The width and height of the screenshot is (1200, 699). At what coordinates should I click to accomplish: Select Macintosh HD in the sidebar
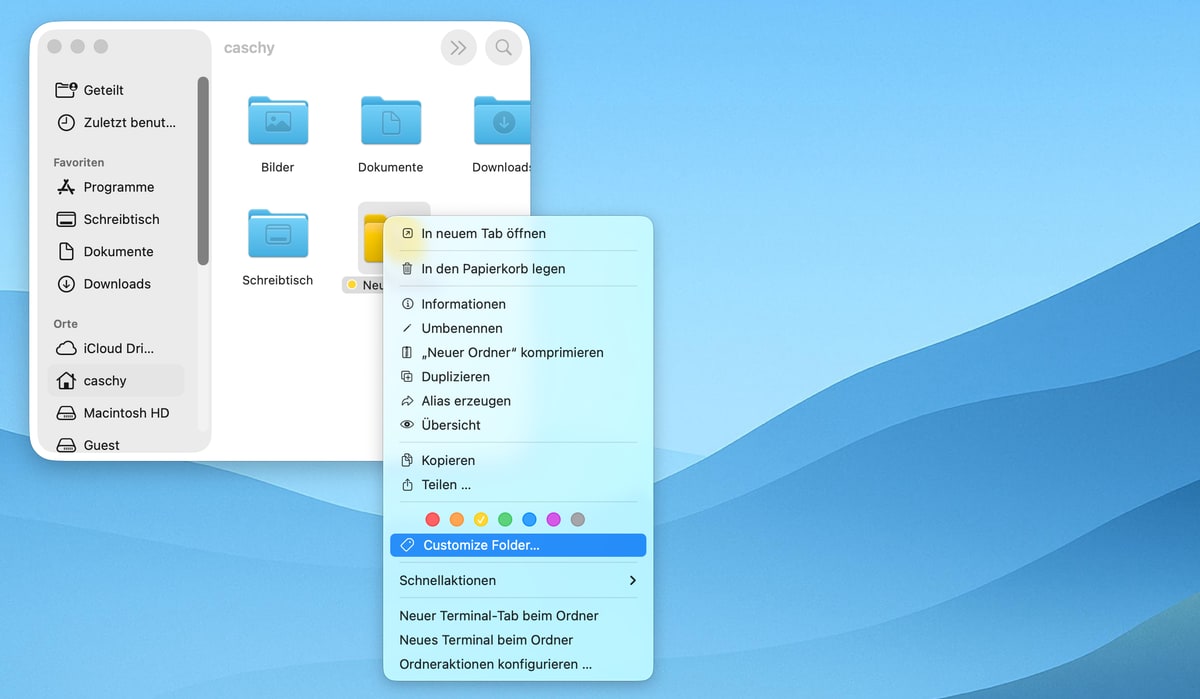[x=126, y=413]
